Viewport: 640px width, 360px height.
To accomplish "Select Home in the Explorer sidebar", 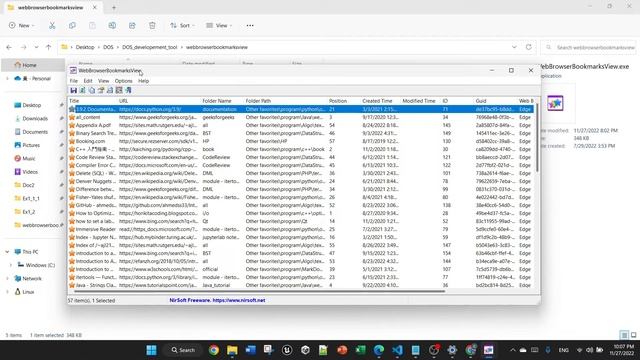I will (33, 65).
